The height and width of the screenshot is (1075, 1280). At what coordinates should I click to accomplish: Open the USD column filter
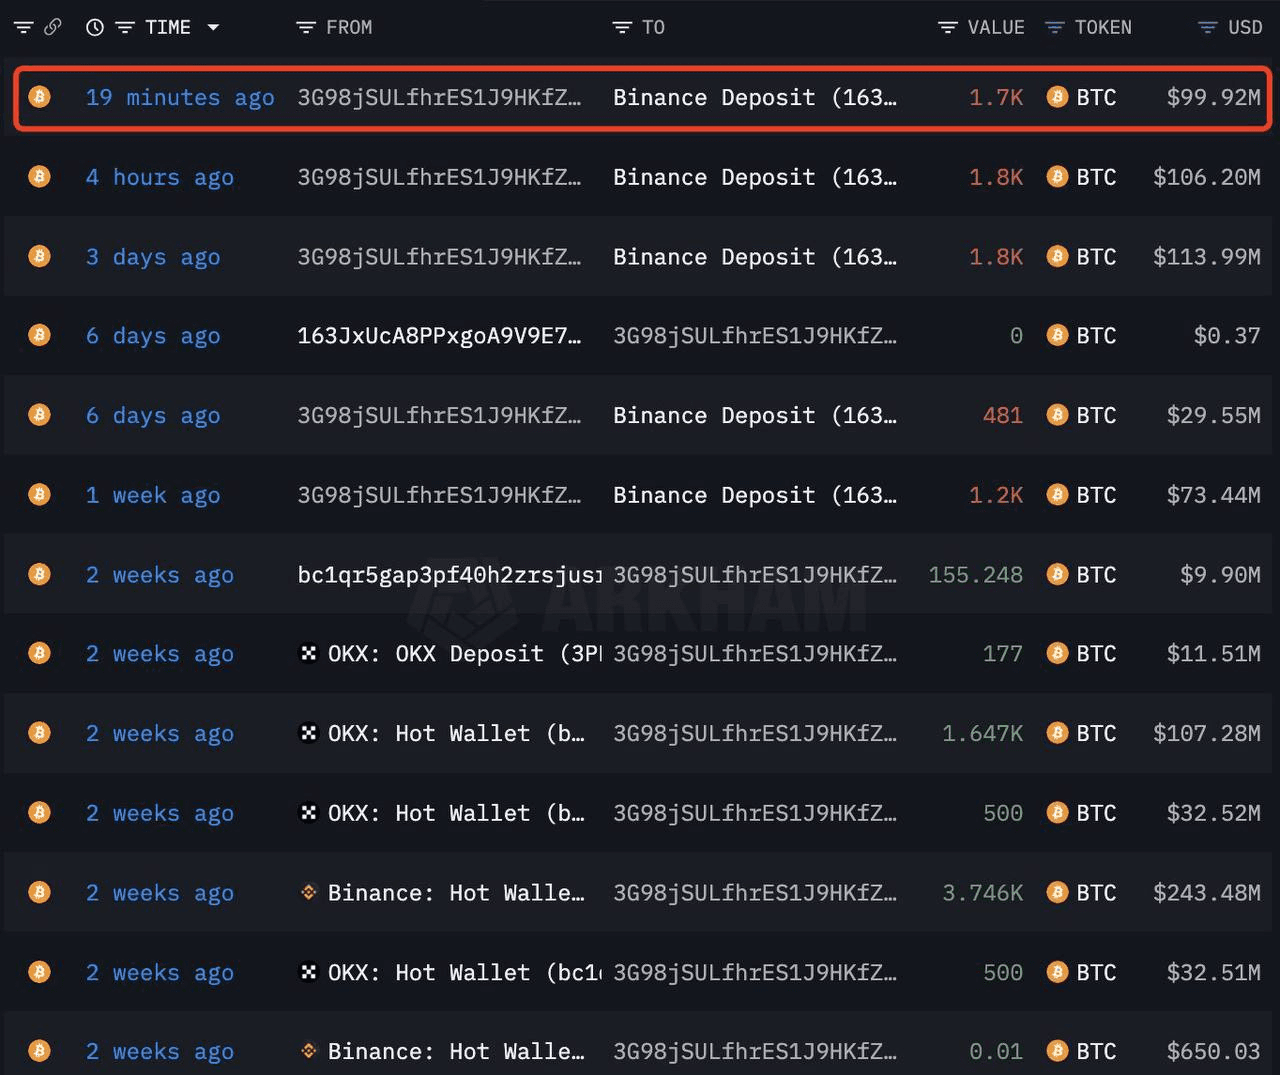[1208, 27]
